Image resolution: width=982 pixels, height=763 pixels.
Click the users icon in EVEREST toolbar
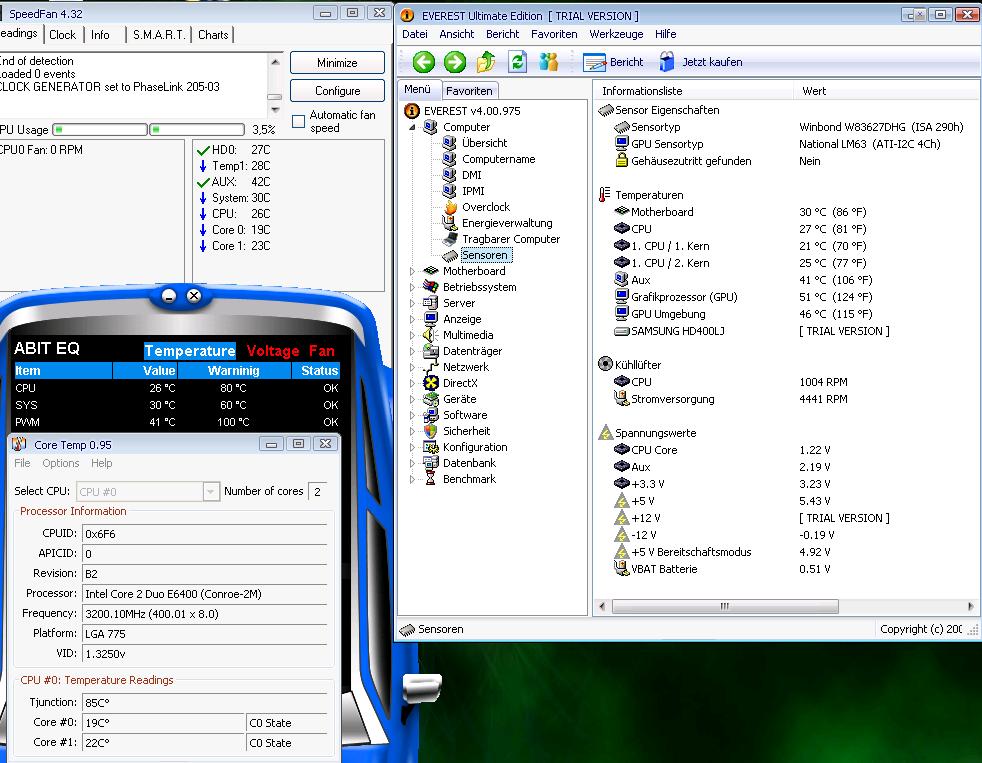549,62
